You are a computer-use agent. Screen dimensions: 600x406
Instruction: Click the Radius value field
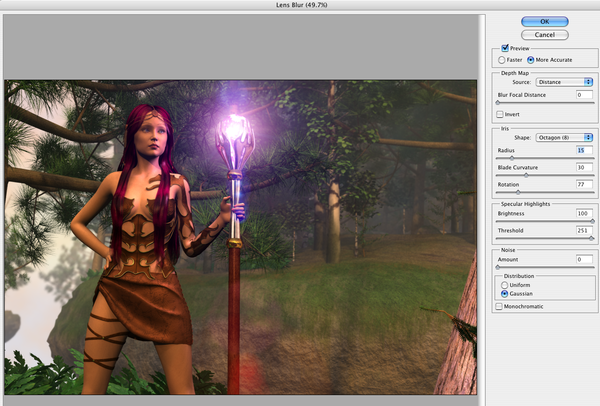(584, 150)
